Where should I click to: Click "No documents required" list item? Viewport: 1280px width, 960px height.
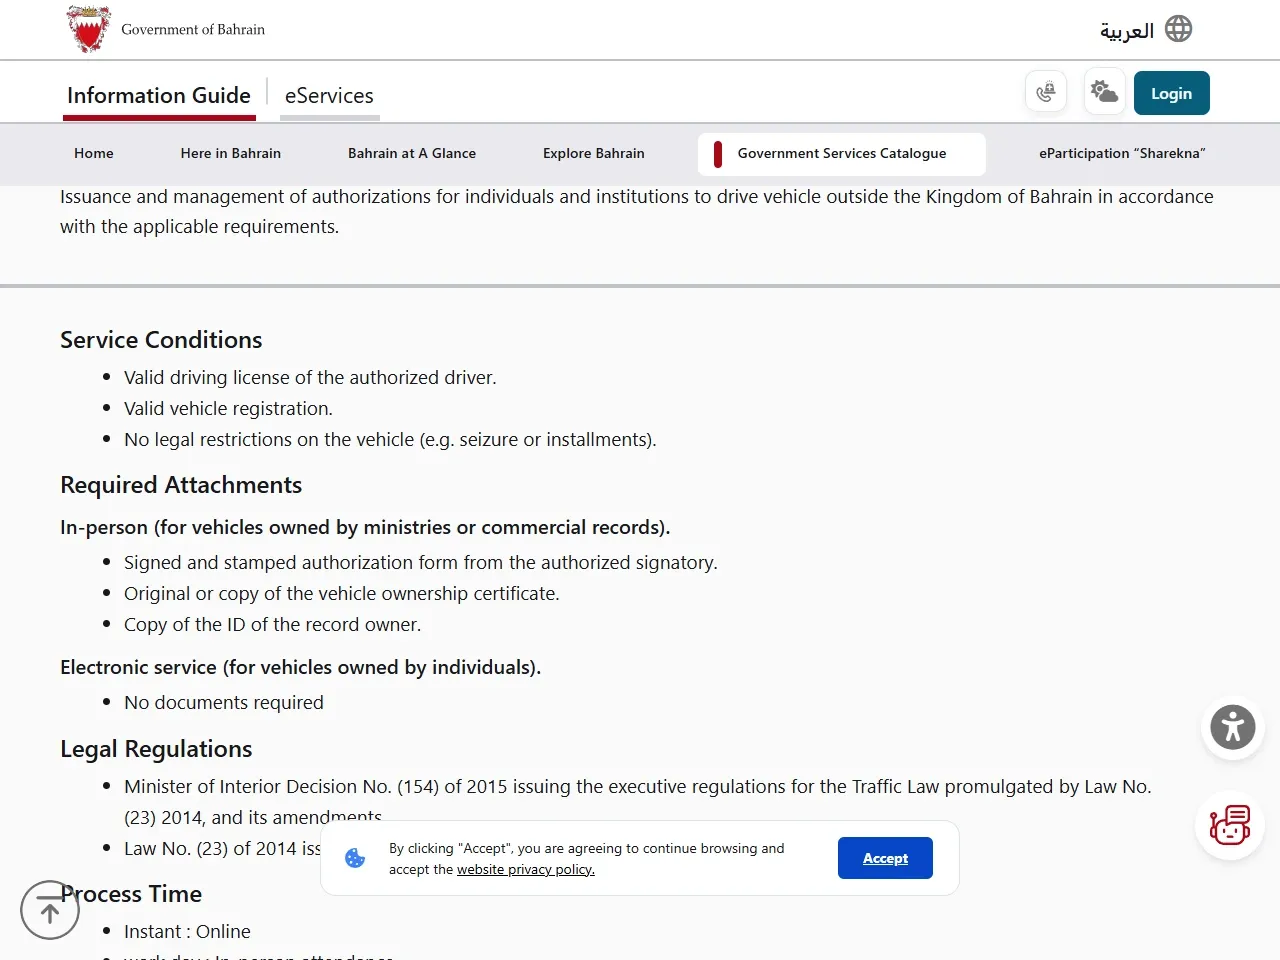pyautogui.click(x=224, y=702)
